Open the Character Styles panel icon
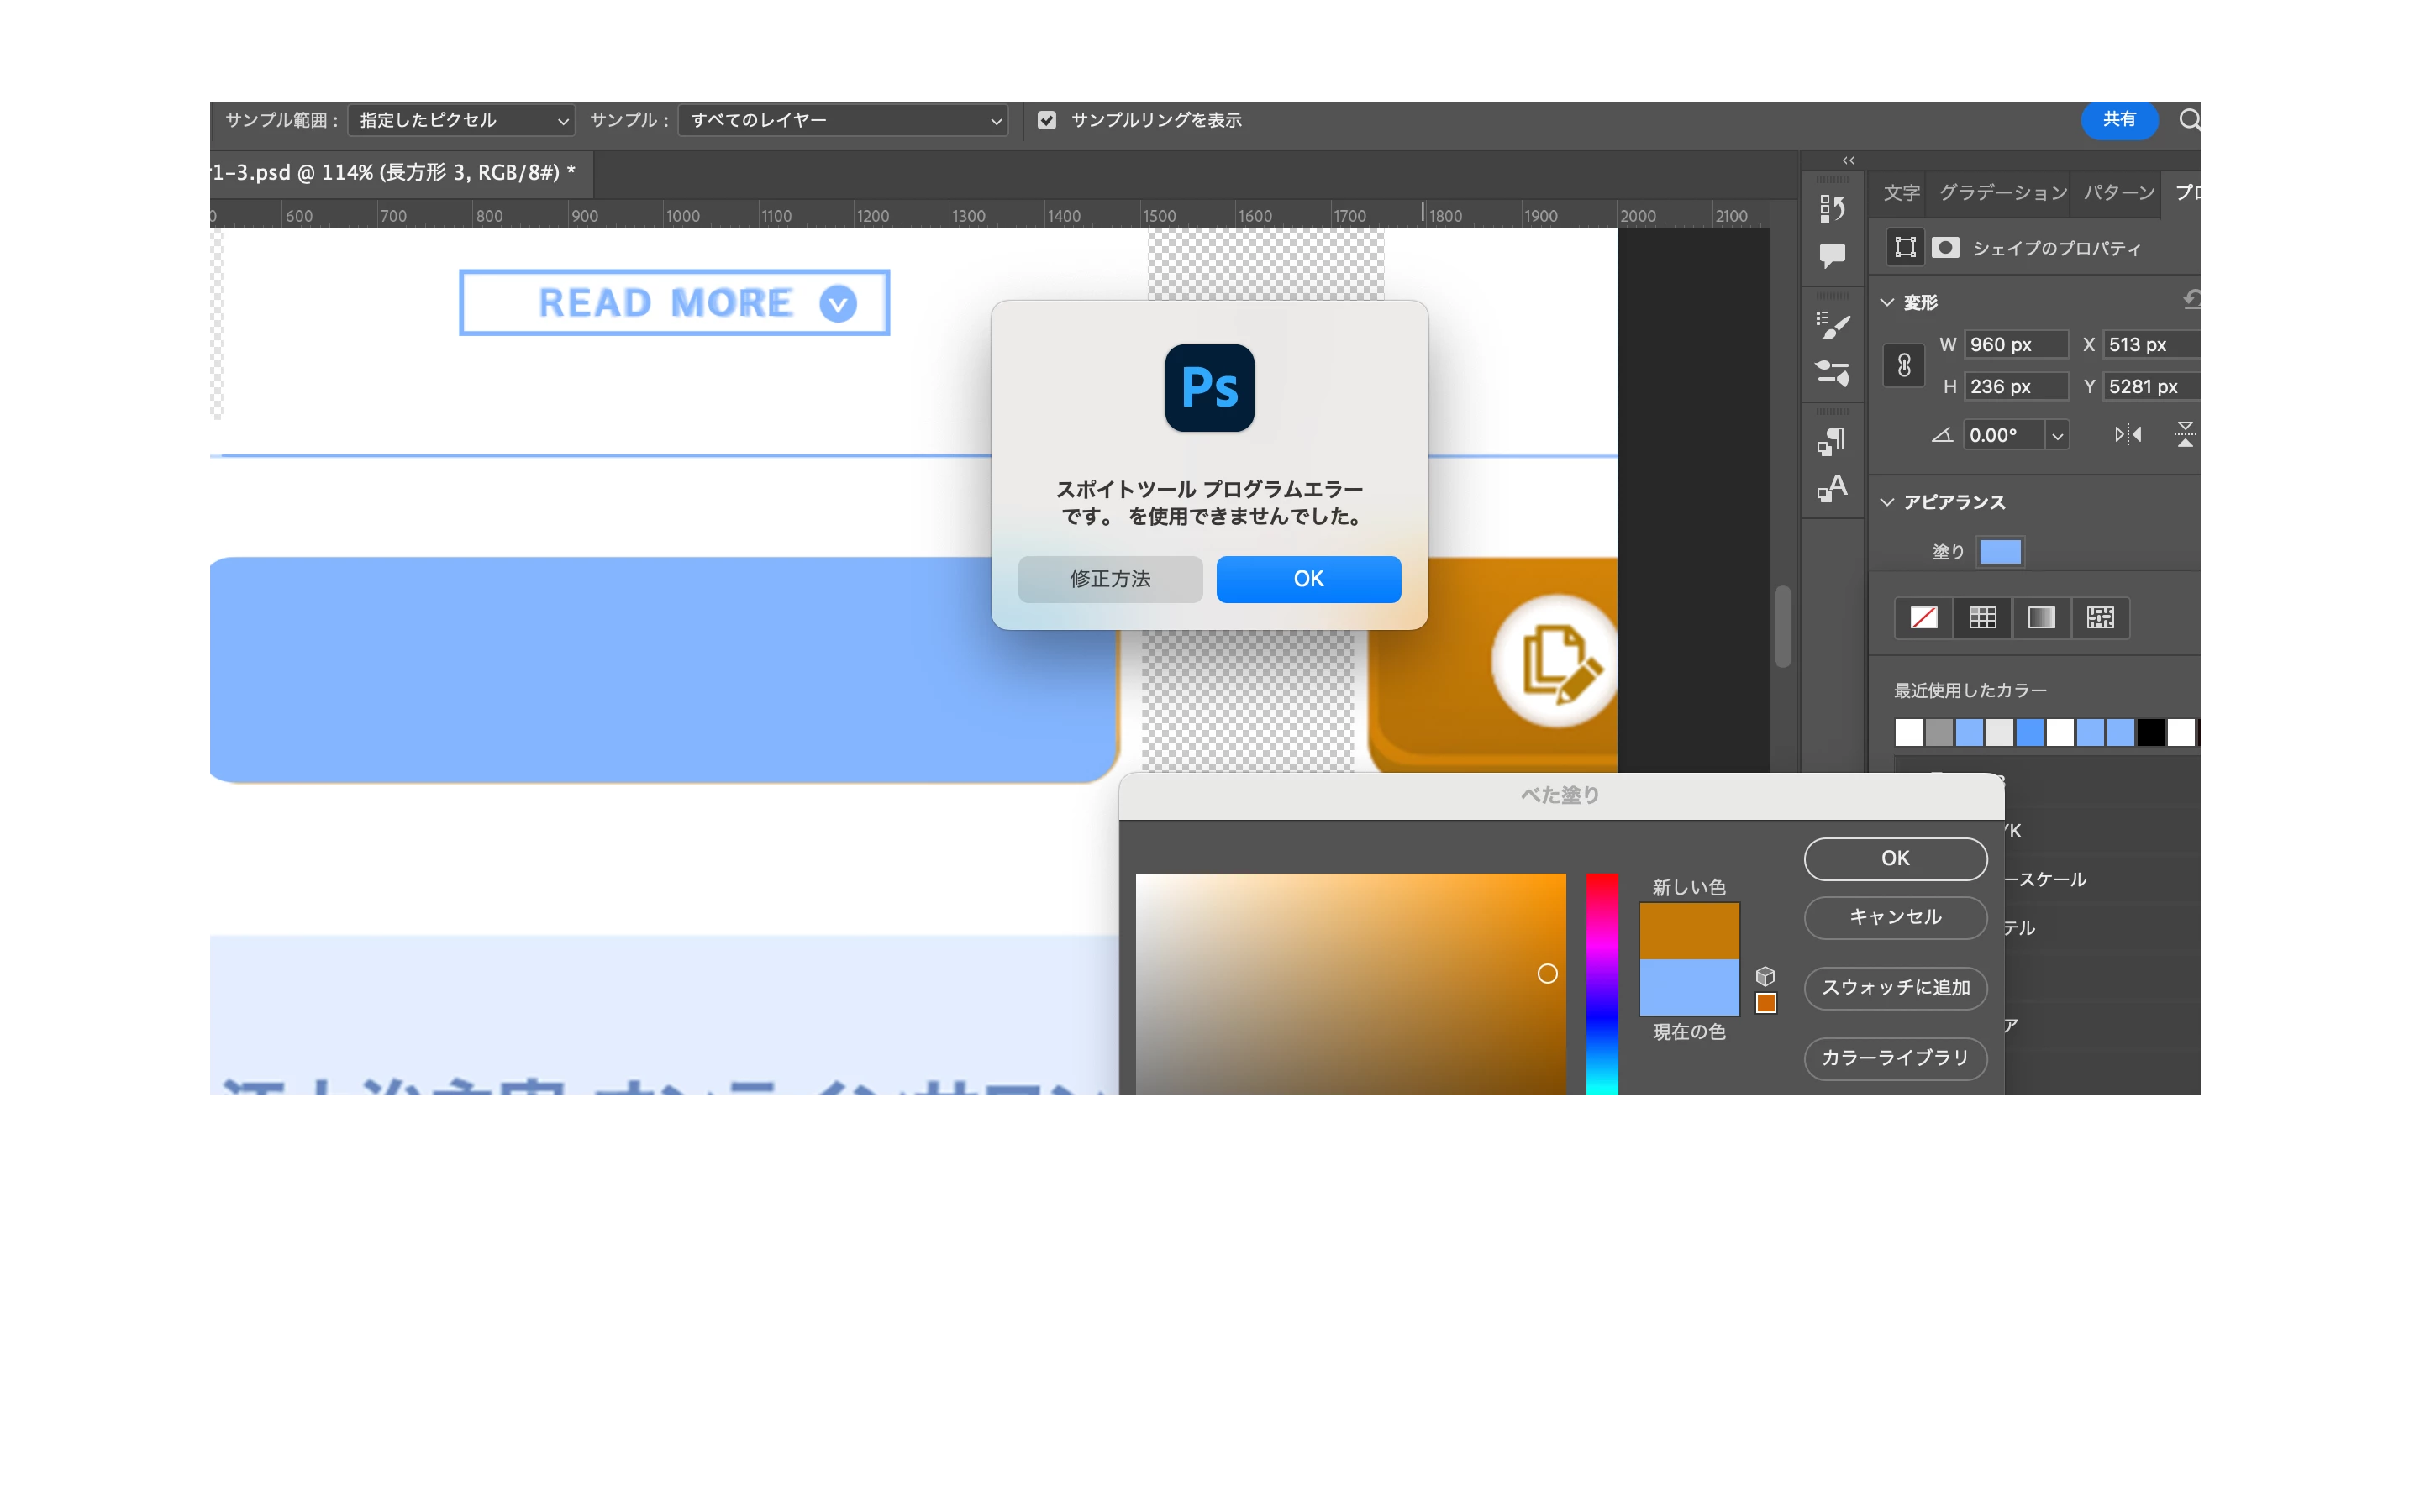Viewport: 2420px width, 1512px height. (x=1832, y=489)
